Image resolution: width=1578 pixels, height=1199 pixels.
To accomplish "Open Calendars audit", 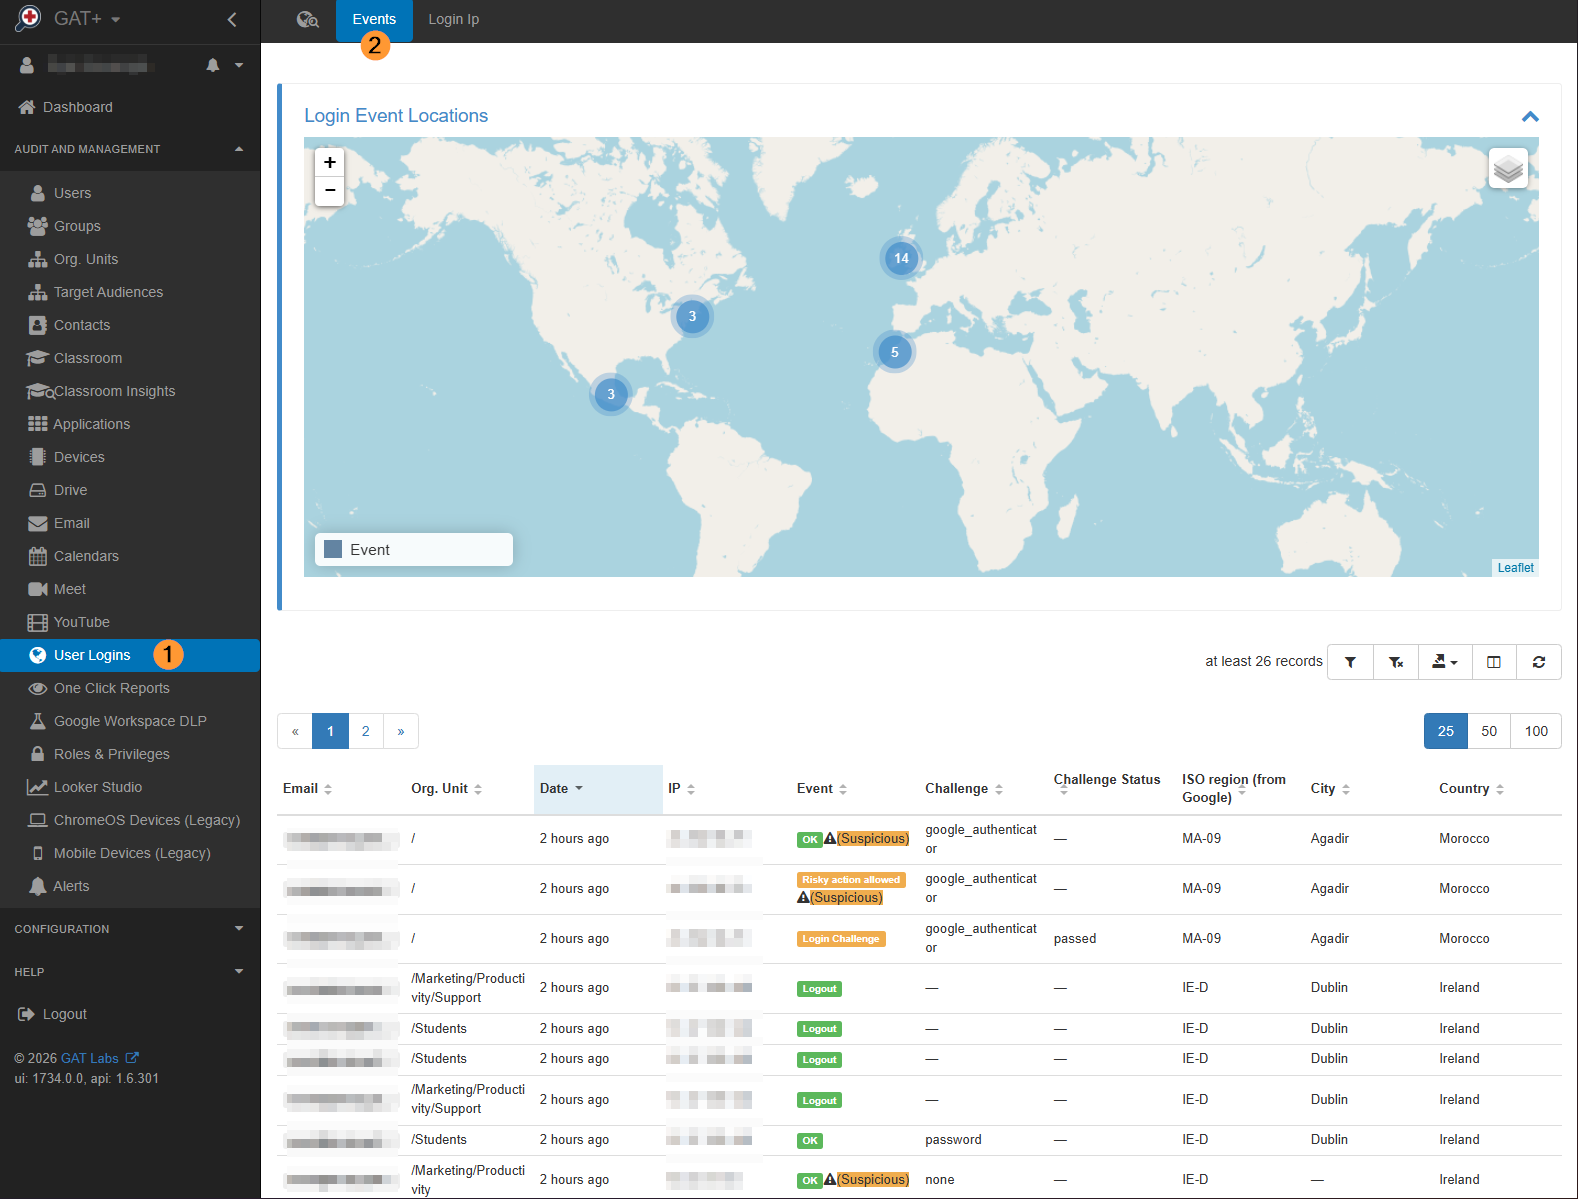I will [x=86, y=556].
